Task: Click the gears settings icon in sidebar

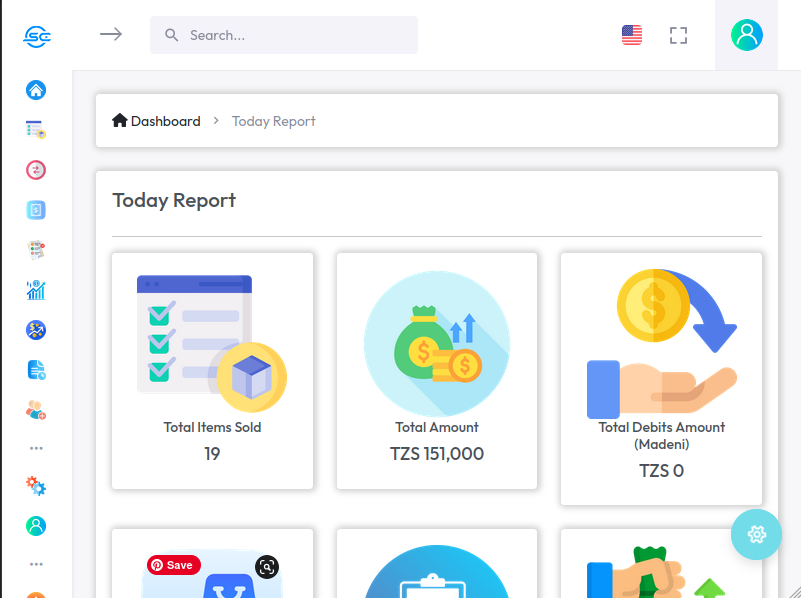Action: (36, 486)
